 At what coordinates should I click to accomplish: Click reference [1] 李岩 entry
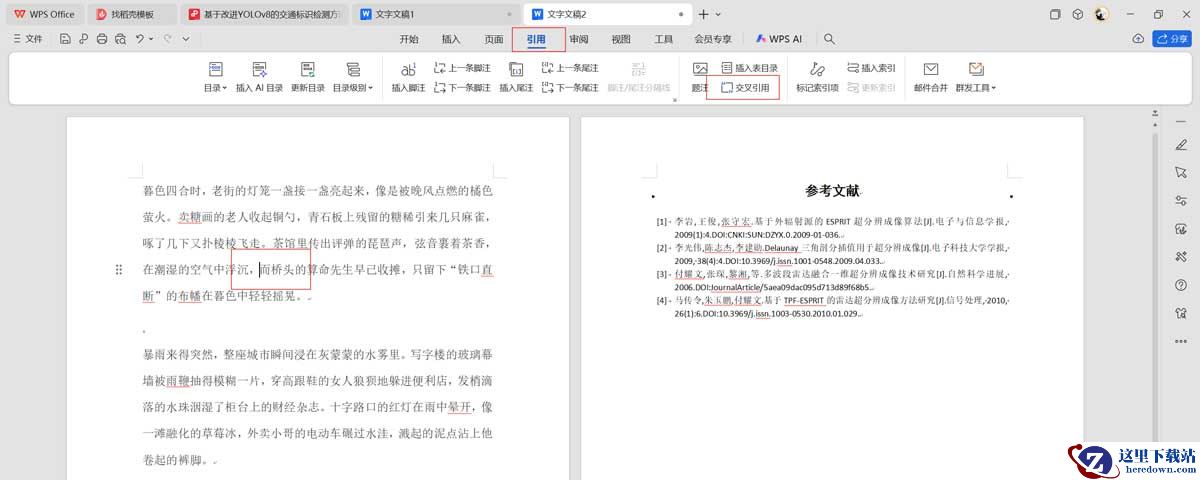click(832, 227)
